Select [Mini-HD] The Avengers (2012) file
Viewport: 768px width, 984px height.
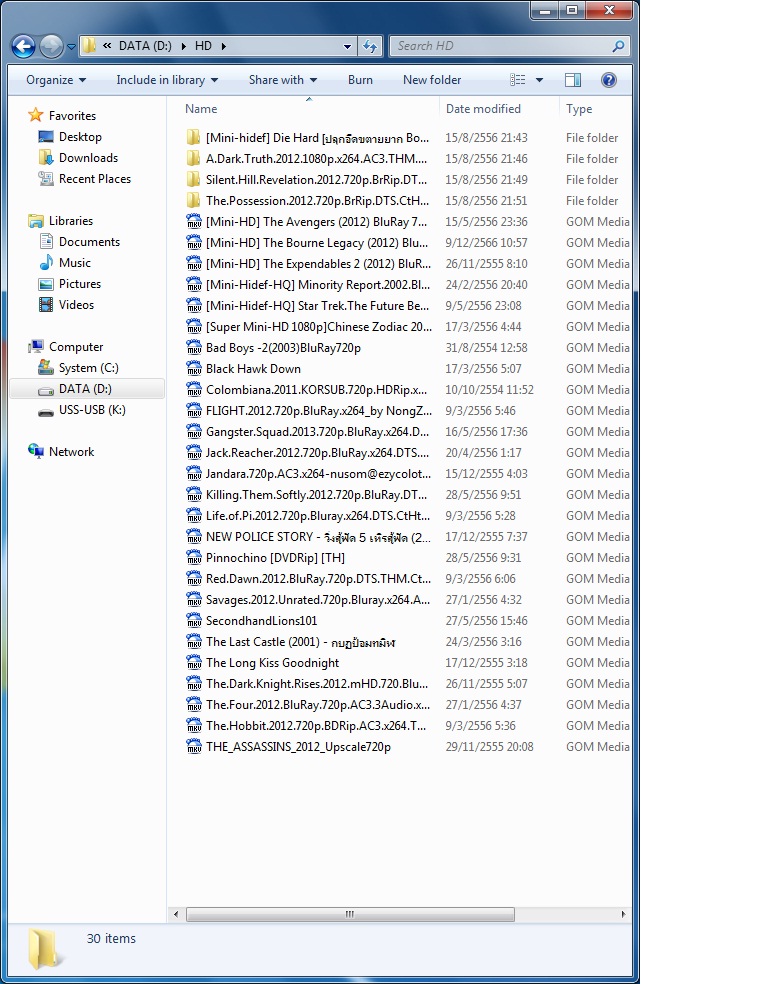[316, 222]
